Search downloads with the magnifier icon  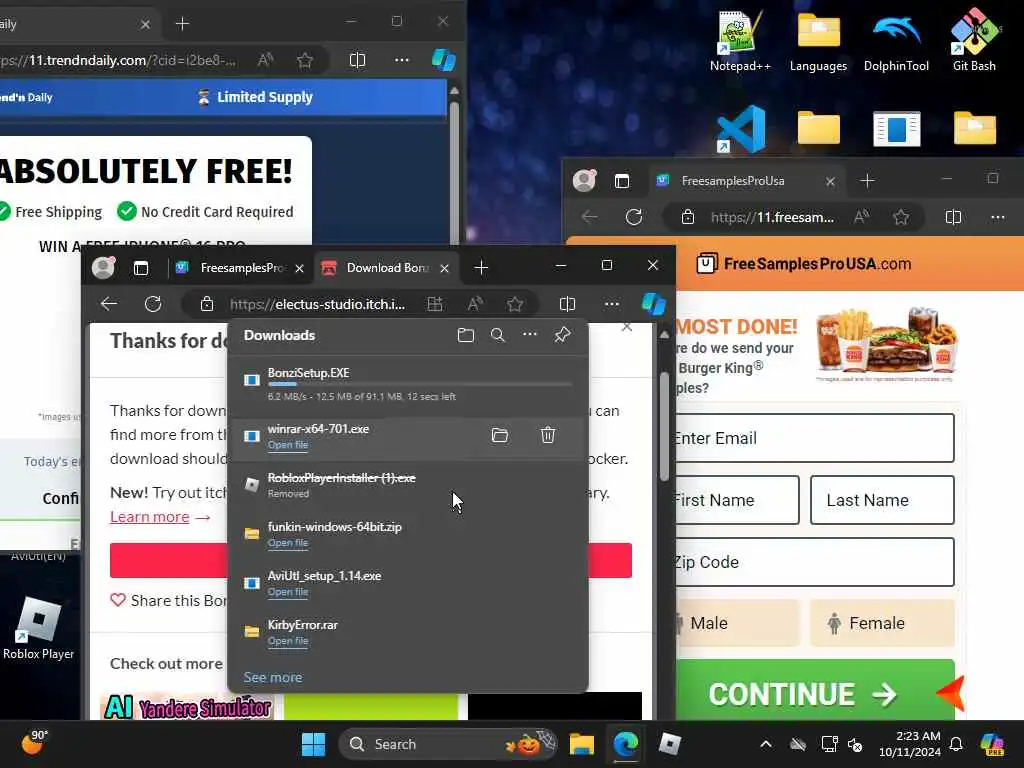[x=498, y=335]
